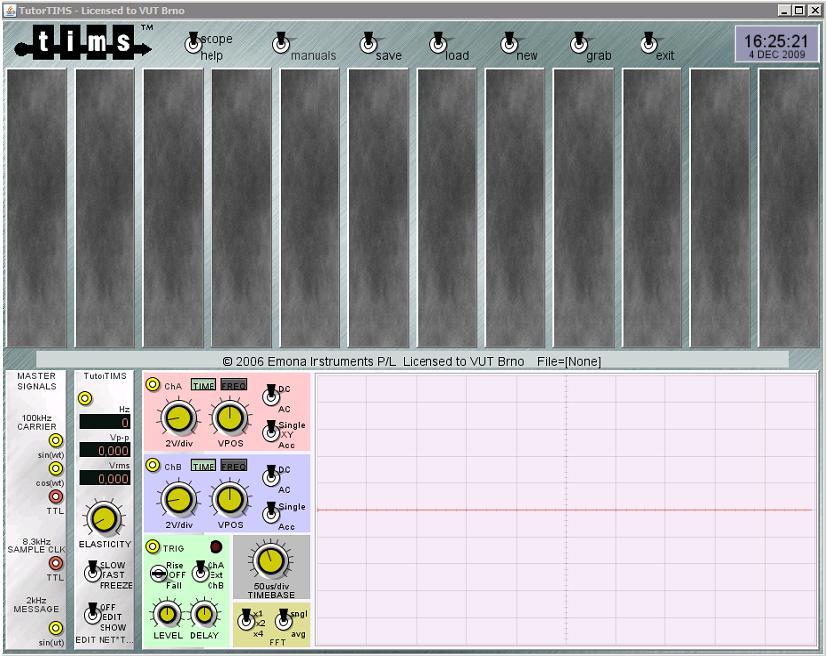This screenshot has width=827, height=656.
Task: Toggle the ChA DC/AC coupling switch
Action: (271, 395)
